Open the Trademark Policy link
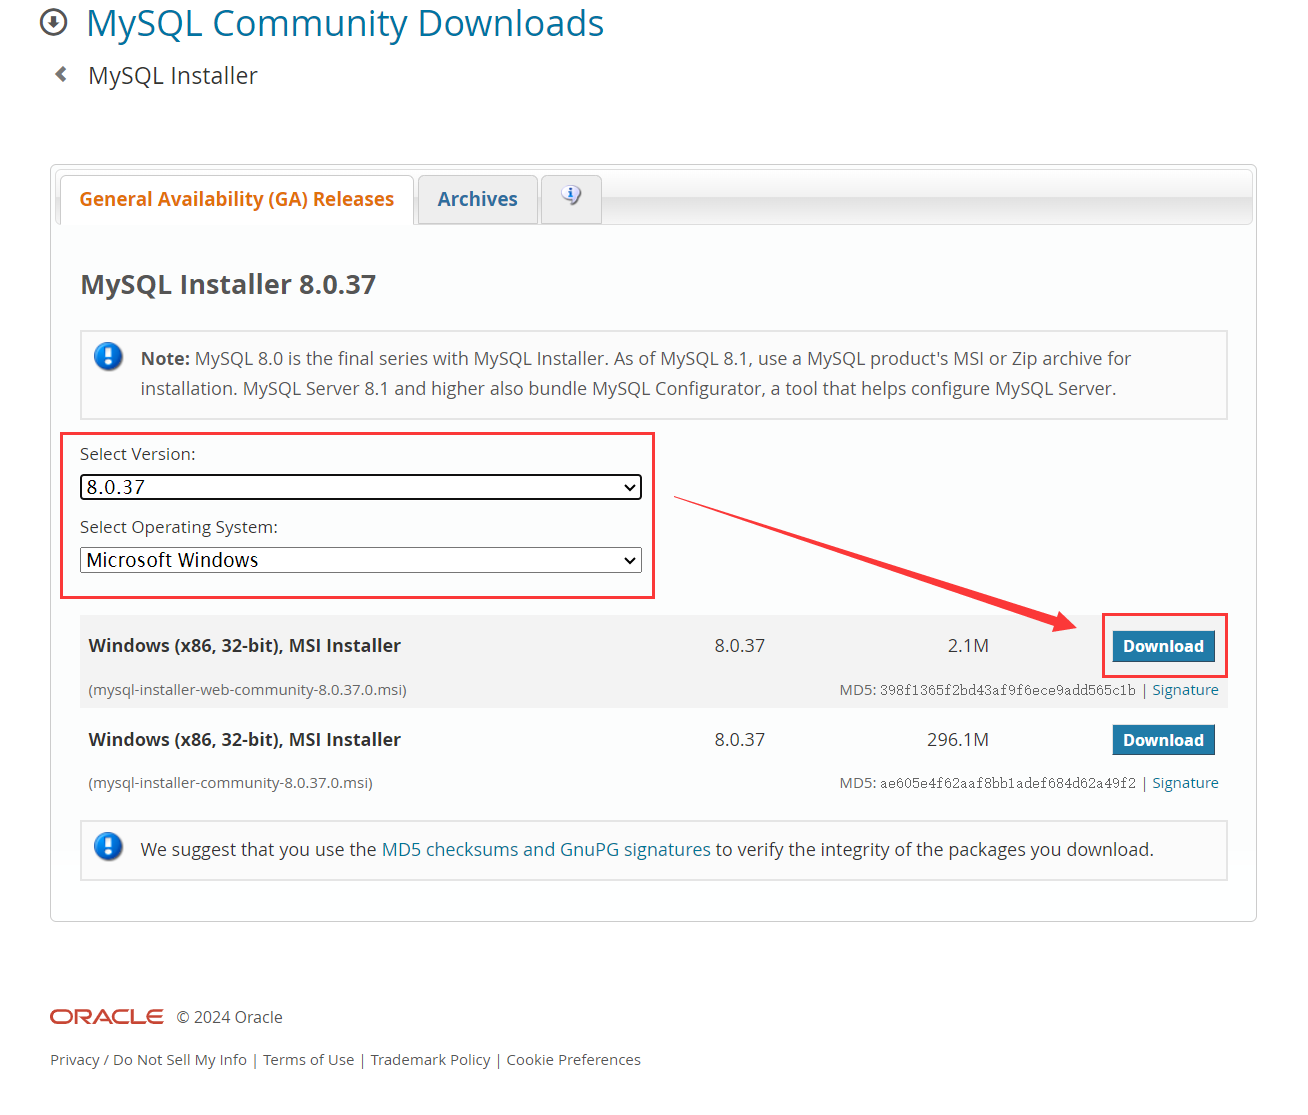 point(430,1060)
